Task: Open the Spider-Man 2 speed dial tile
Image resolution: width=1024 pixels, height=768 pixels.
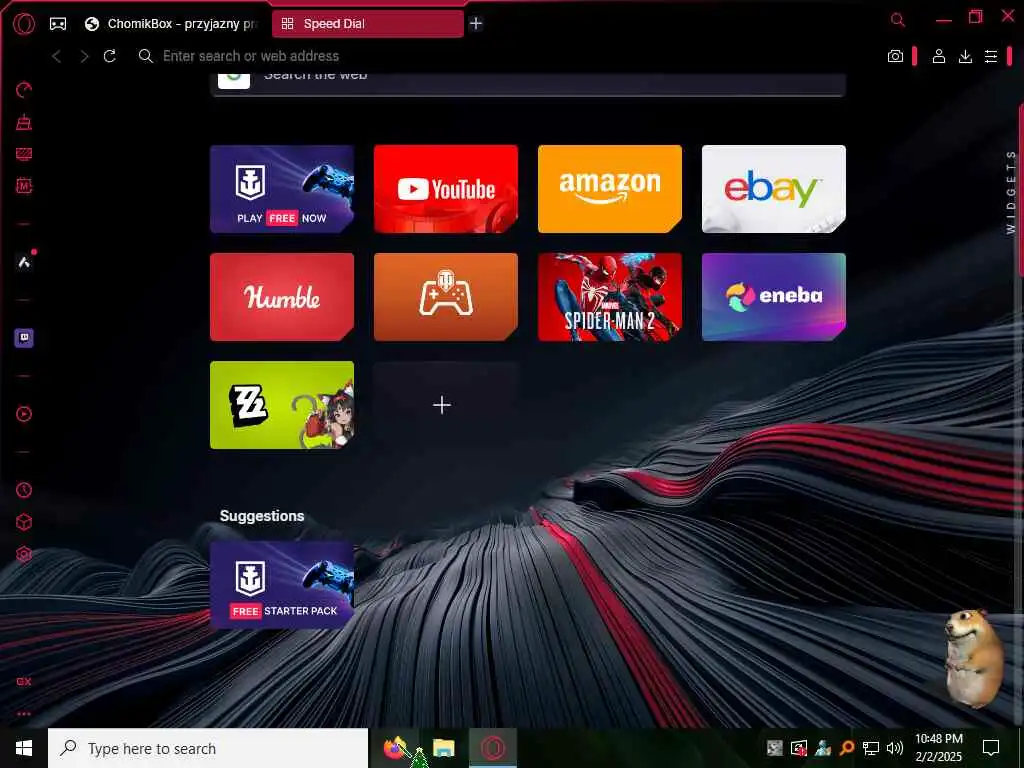Action: 610,297
